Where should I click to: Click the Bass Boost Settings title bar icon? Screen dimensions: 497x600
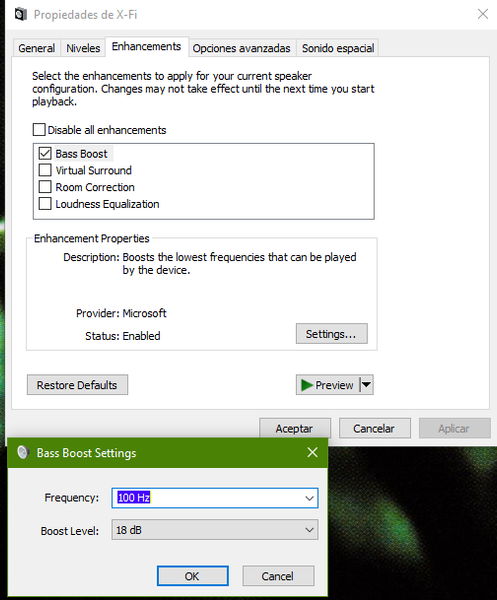(x=23, y=452)
